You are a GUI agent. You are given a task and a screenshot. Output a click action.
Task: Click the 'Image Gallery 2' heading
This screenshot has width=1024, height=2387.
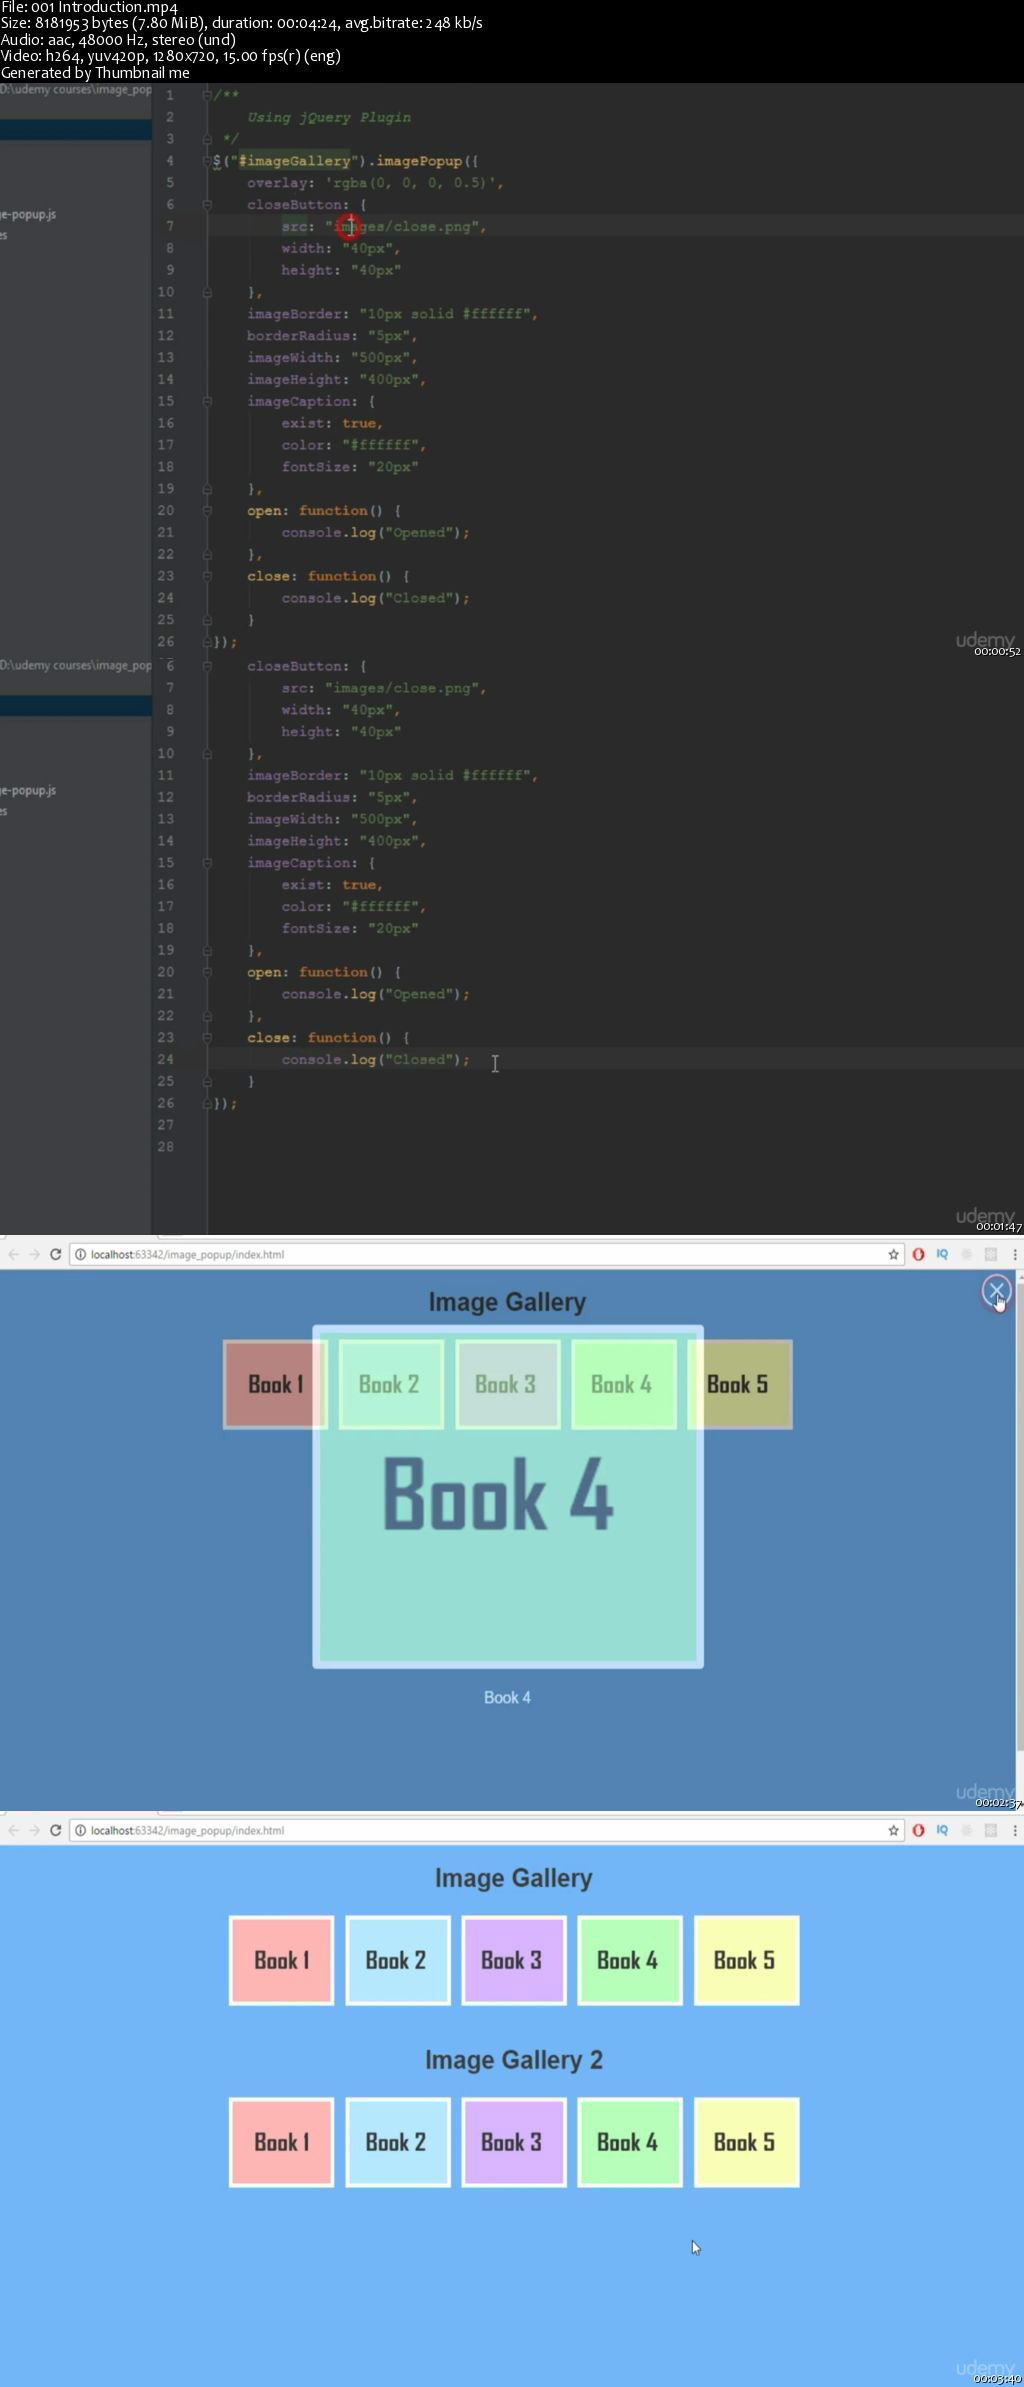pos(513,2059)
